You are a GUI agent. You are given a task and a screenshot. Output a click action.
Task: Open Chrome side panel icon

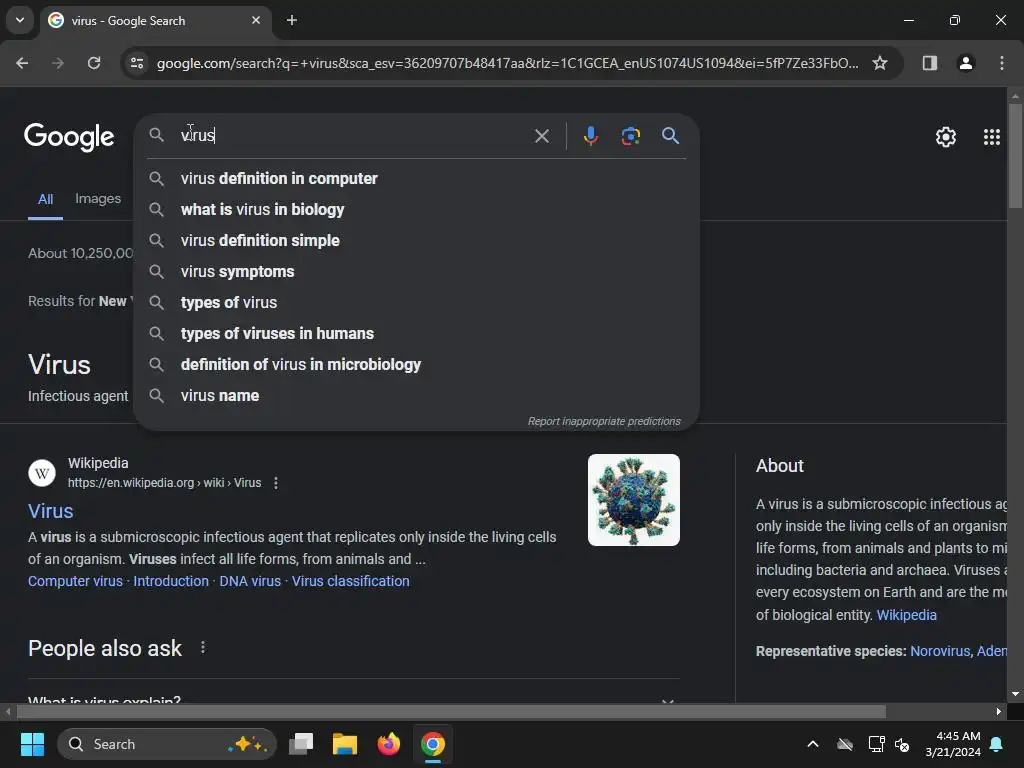(929, 63)
